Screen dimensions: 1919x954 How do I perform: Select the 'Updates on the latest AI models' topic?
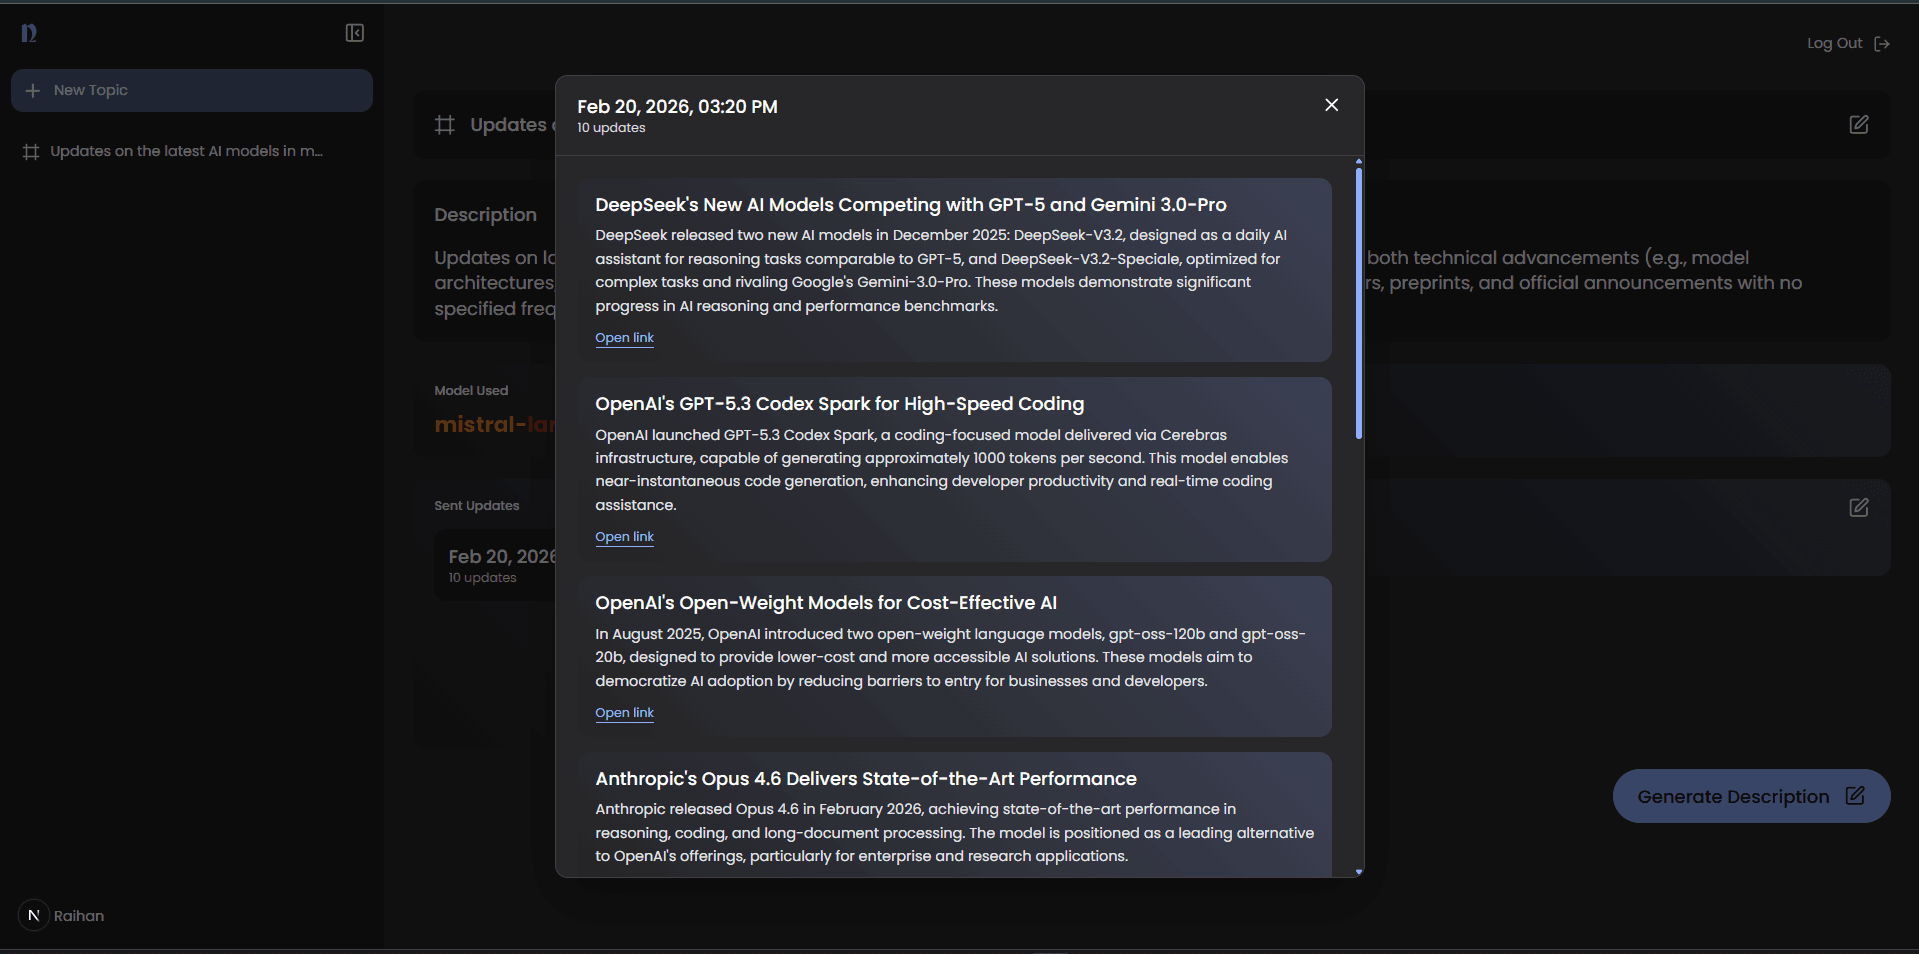[x=186, y=151]
